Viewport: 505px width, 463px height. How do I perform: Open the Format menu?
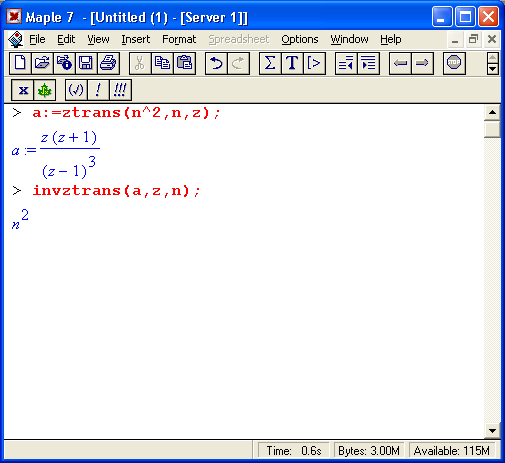[x=179, y=39]
